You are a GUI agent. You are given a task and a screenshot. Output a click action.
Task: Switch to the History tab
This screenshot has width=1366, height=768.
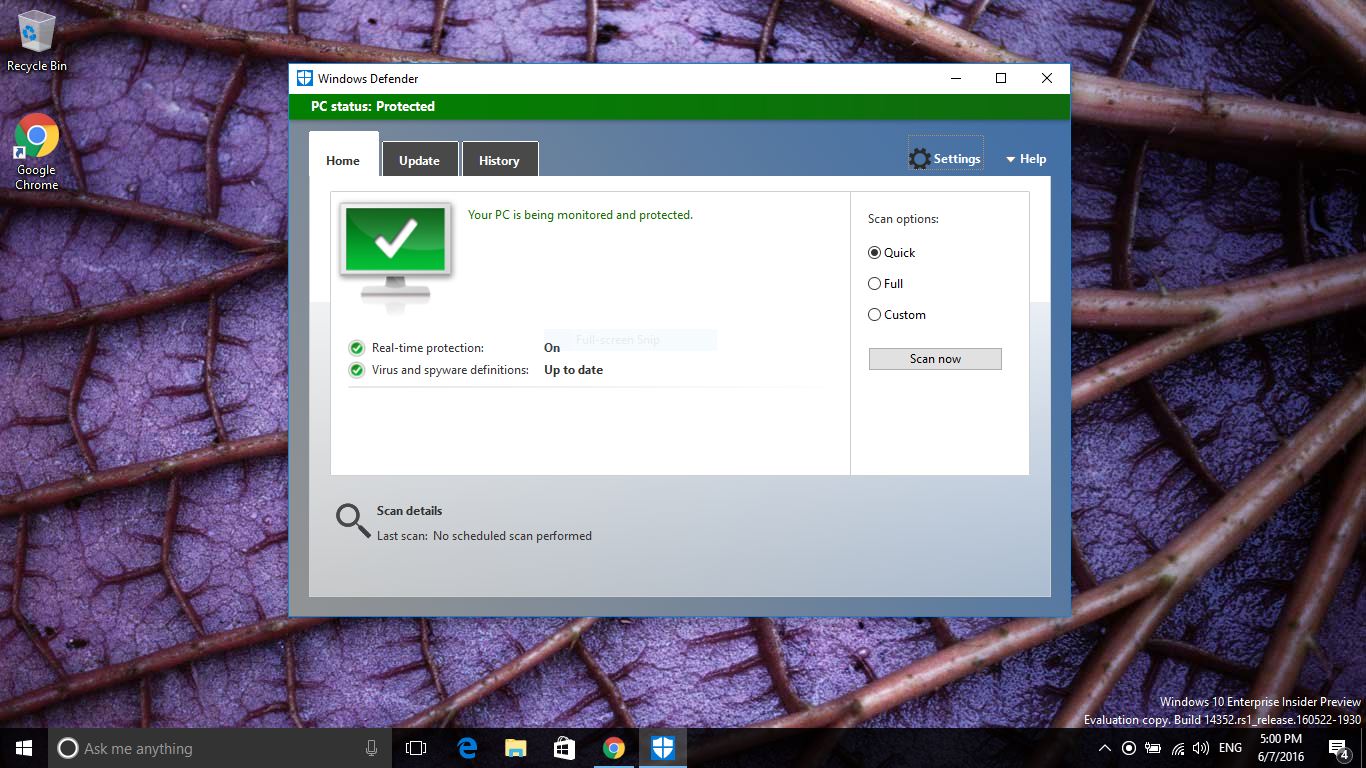click(499, 159)
